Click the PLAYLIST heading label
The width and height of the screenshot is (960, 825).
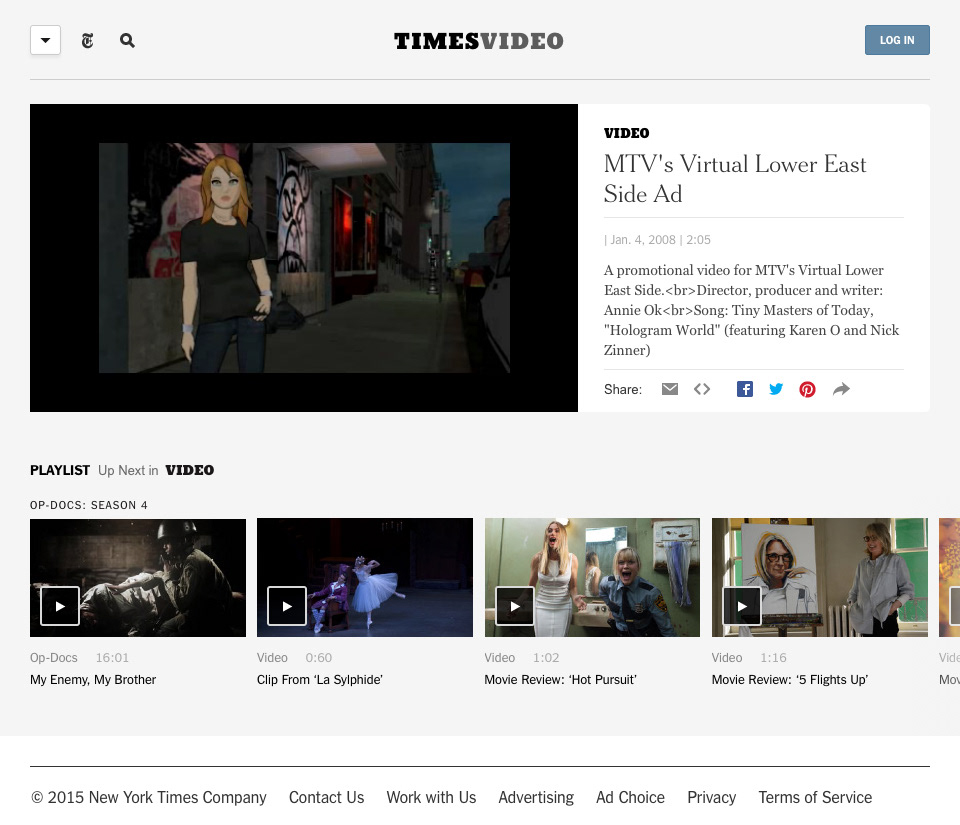click(x=60, y=470)
